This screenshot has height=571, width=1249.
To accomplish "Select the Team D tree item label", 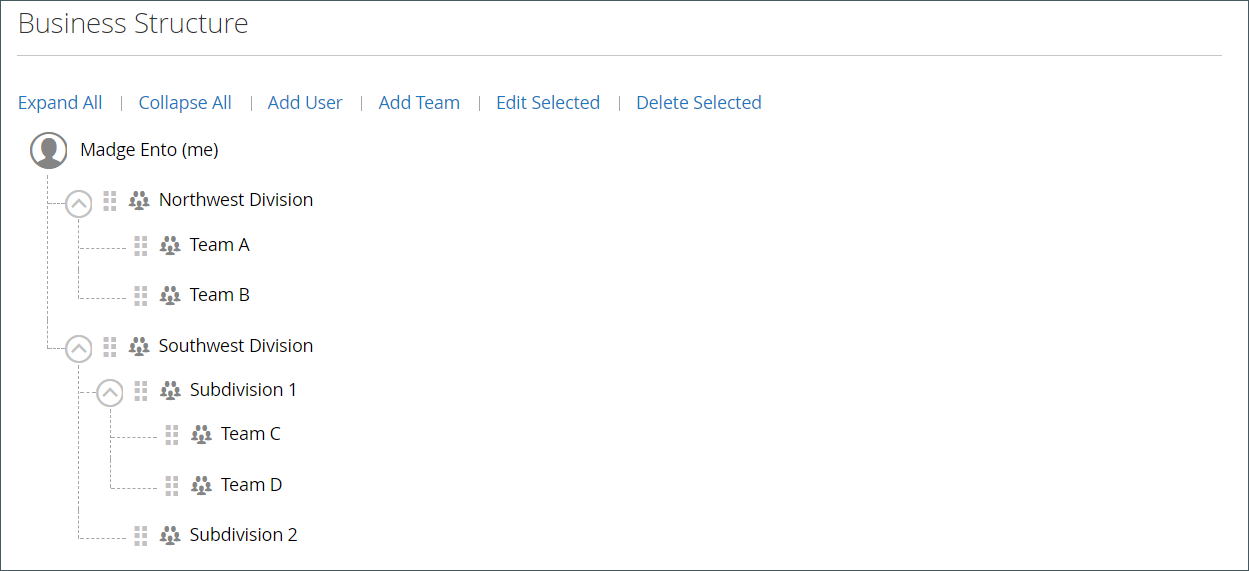I will click(x=251, y=485).
